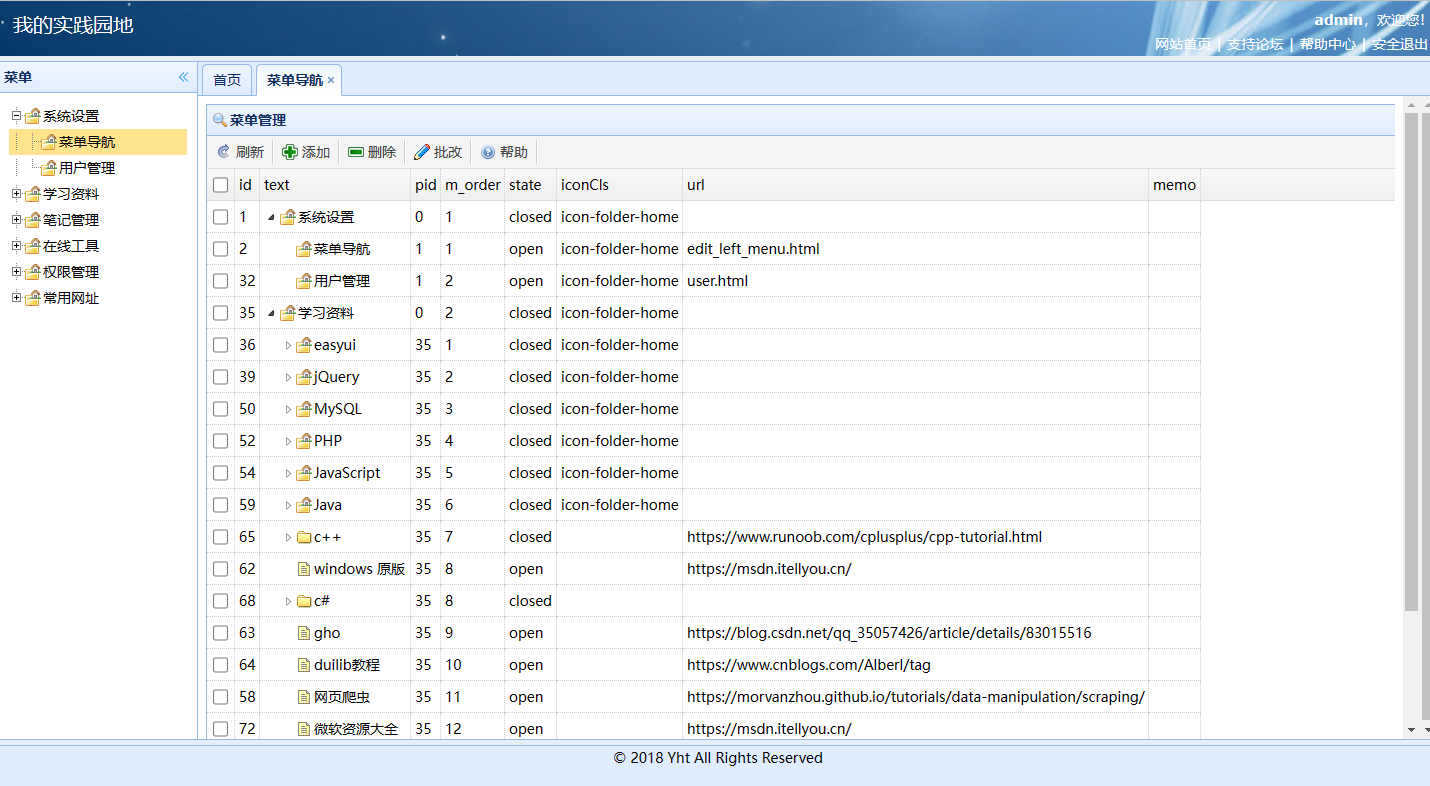
Task: Click the 删除 toolbar button label
Action: click(382, 152)
